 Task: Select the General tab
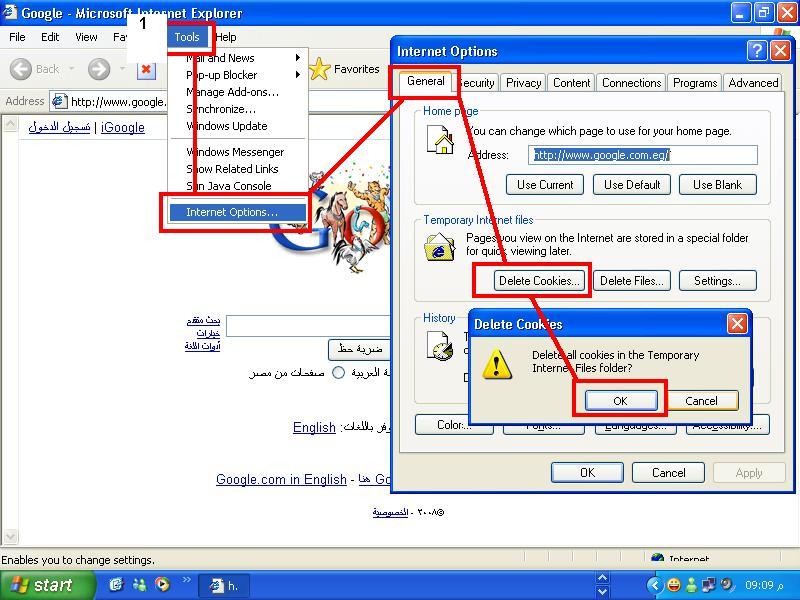click(x=426, y=81)
